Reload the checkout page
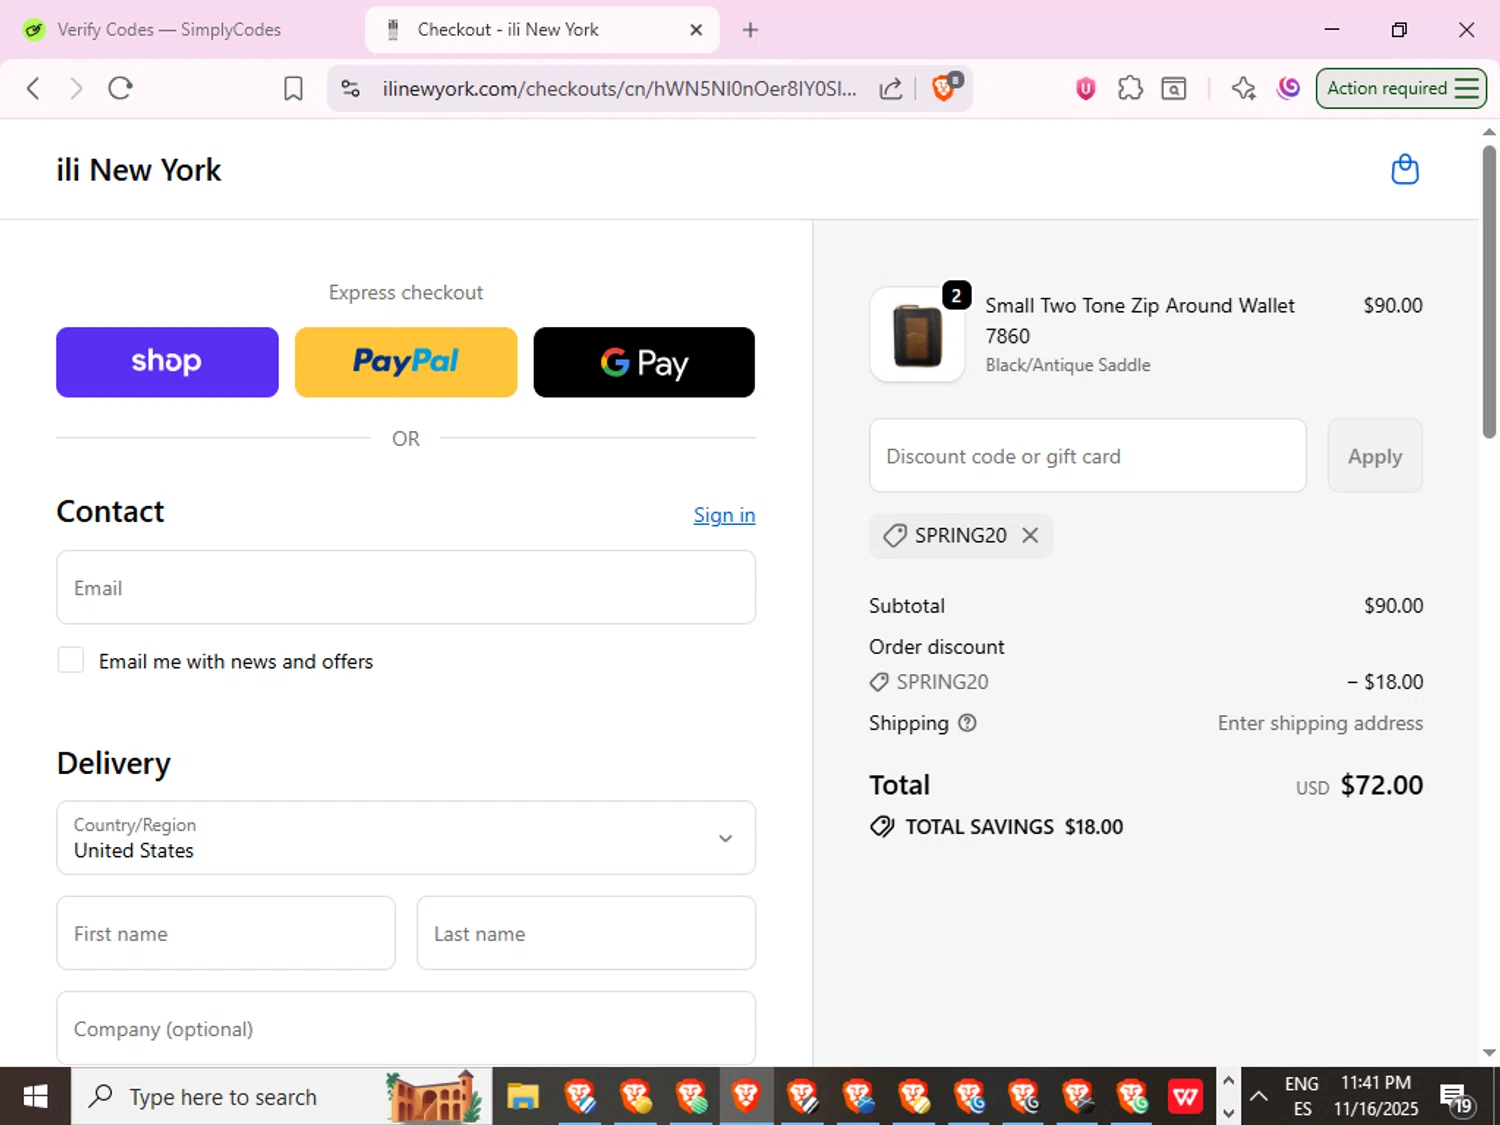The image size is (1500, 1125). click(120, 88)
